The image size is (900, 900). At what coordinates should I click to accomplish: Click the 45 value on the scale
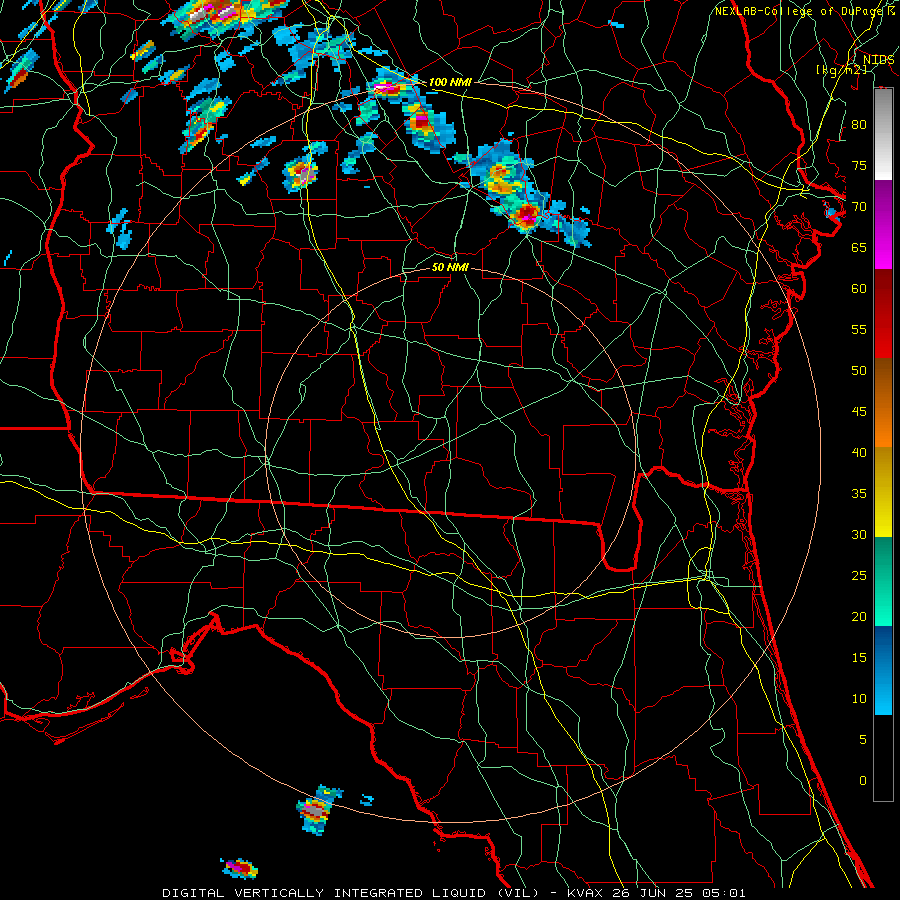coord(859,412)
